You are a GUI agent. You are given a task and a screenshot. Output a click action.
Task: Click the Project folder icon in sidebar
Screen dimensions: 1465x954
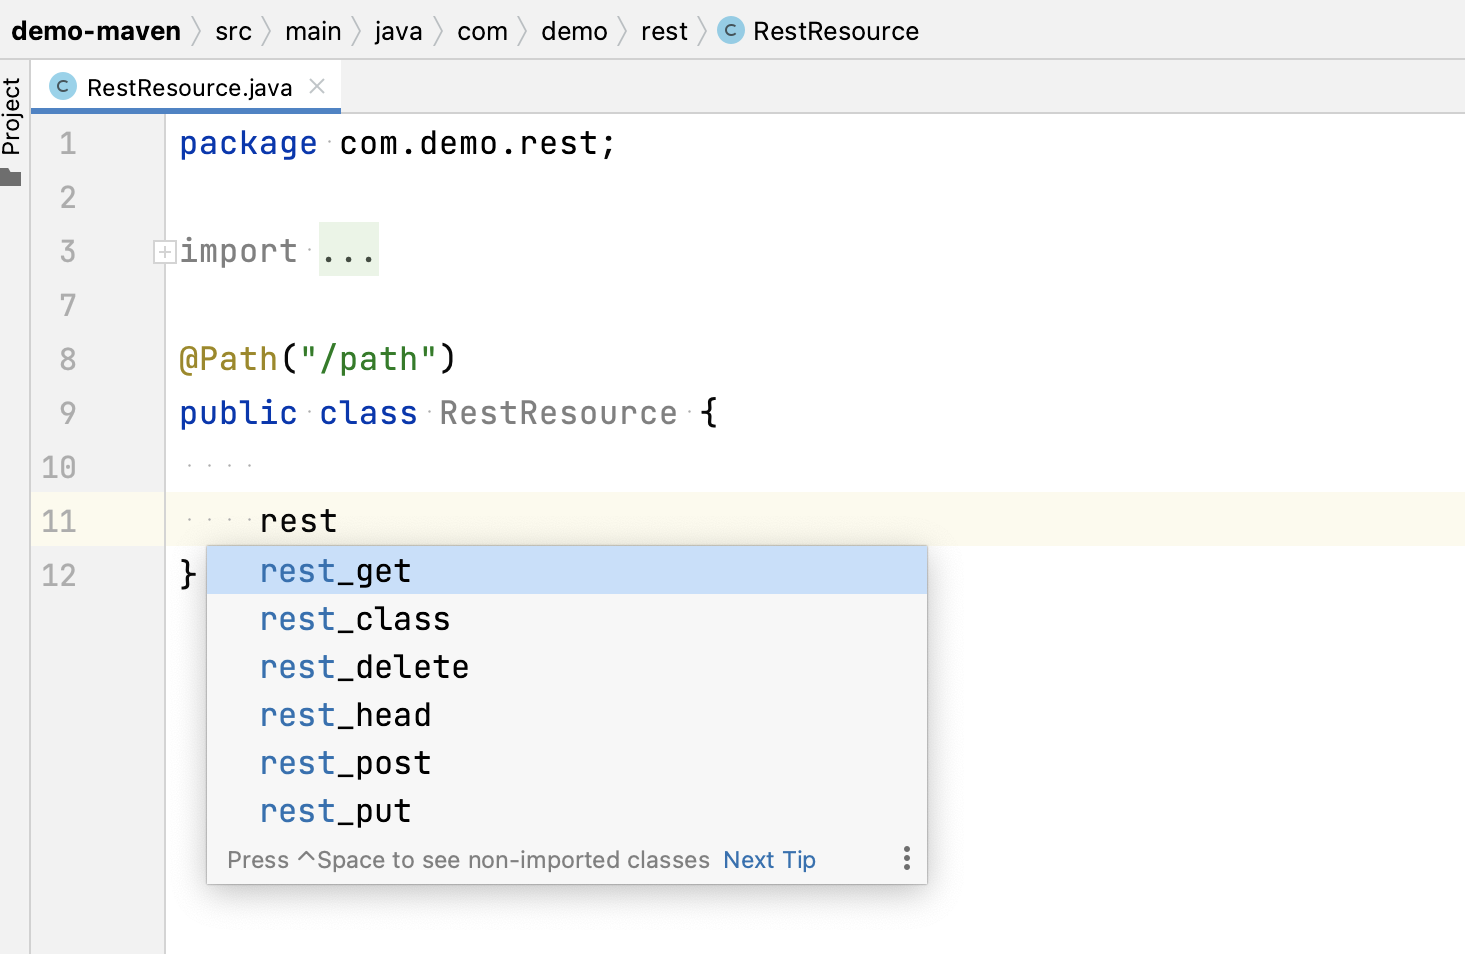coord(11,178)
